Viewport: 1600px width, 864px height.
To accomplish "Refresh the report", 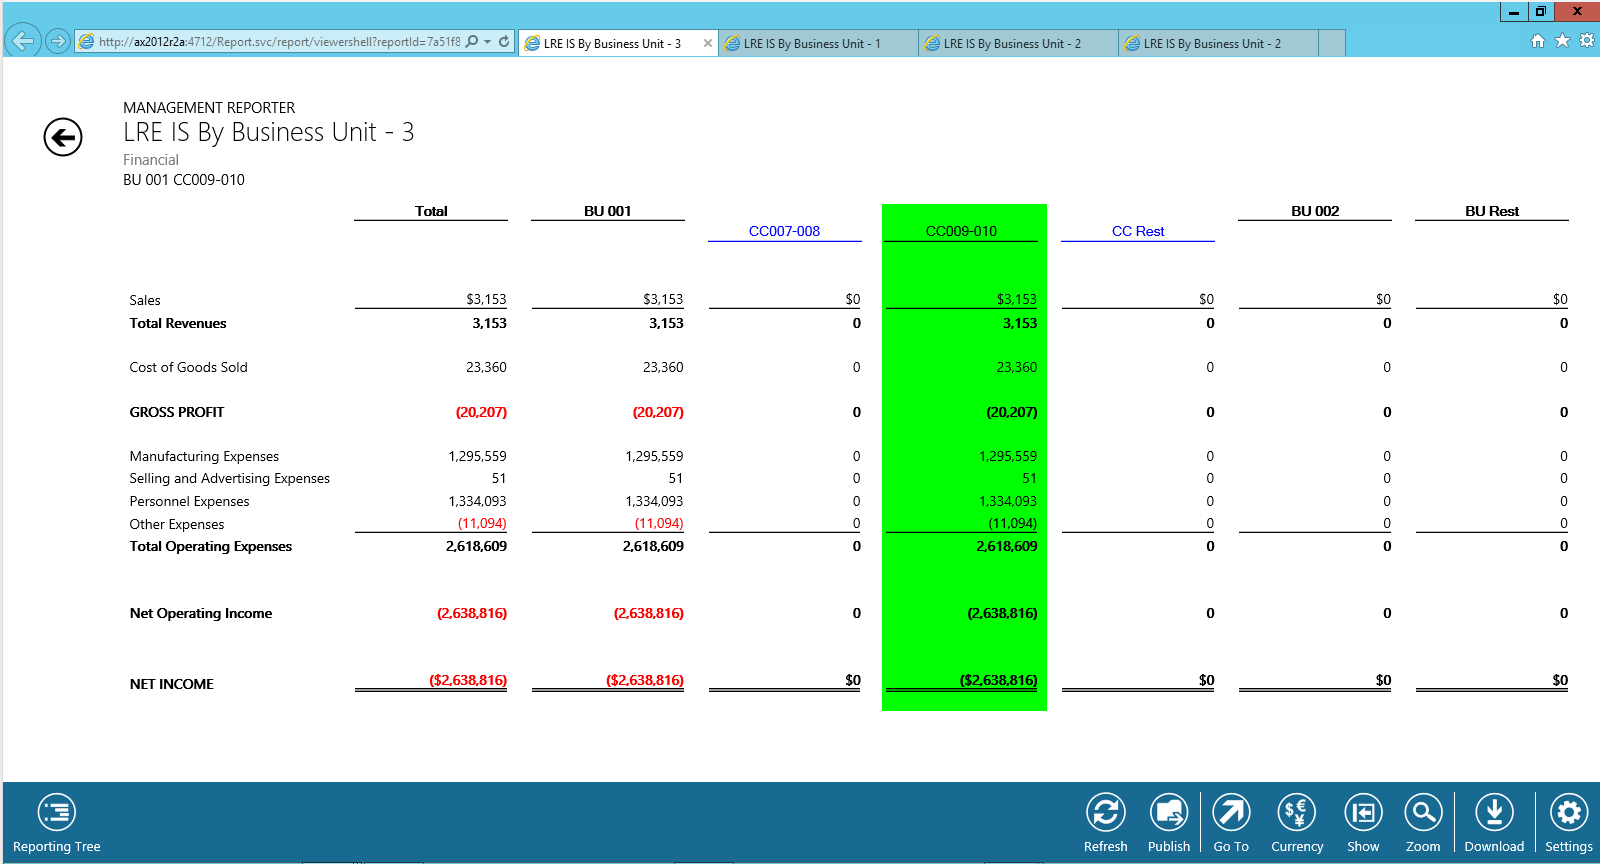I will tap(1105, 813).
